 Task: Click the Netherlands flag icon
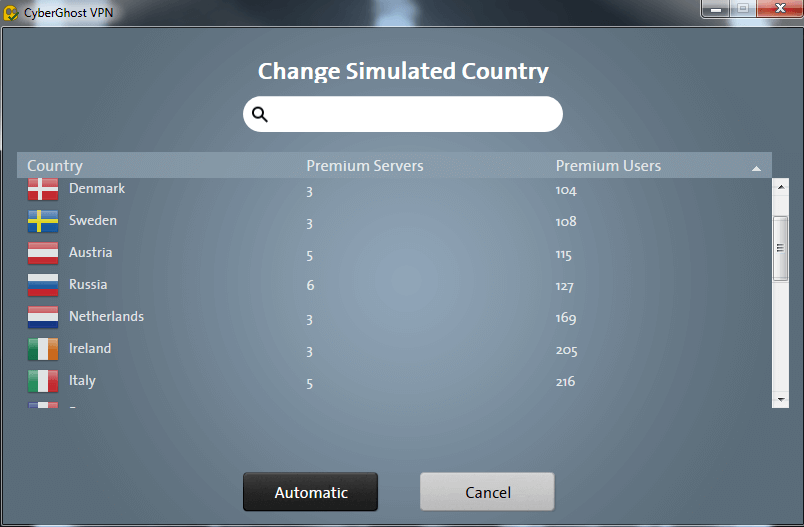coord(42,317)
